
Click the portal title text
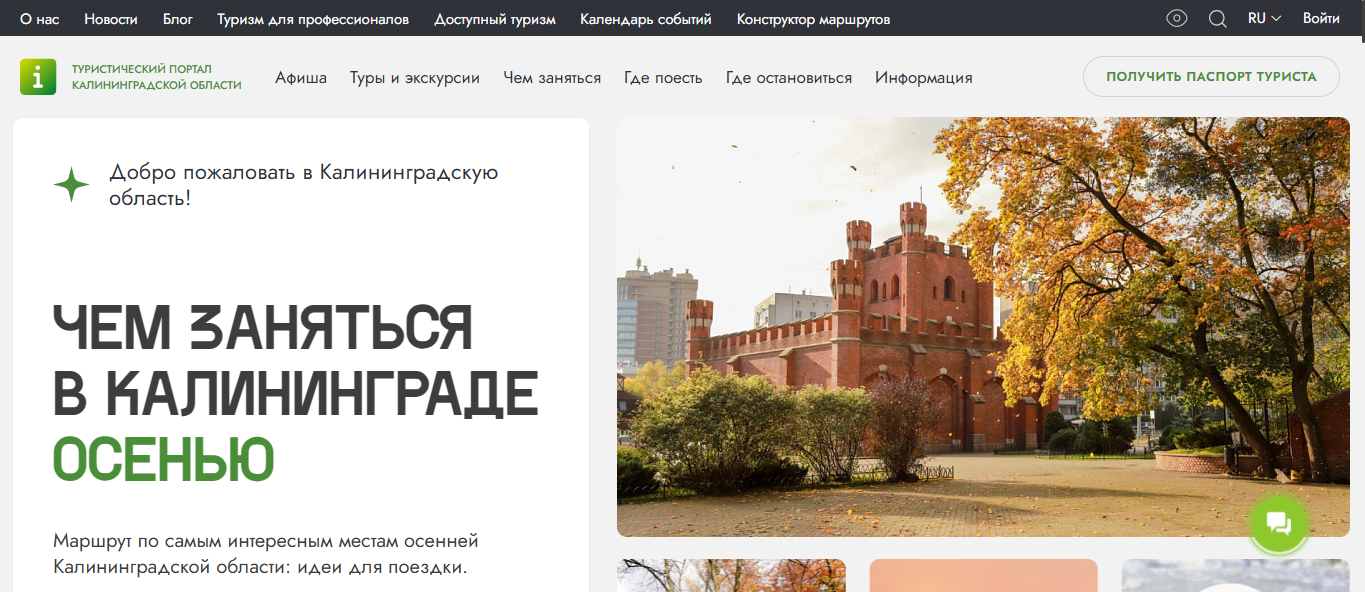[x=157, y=77]
